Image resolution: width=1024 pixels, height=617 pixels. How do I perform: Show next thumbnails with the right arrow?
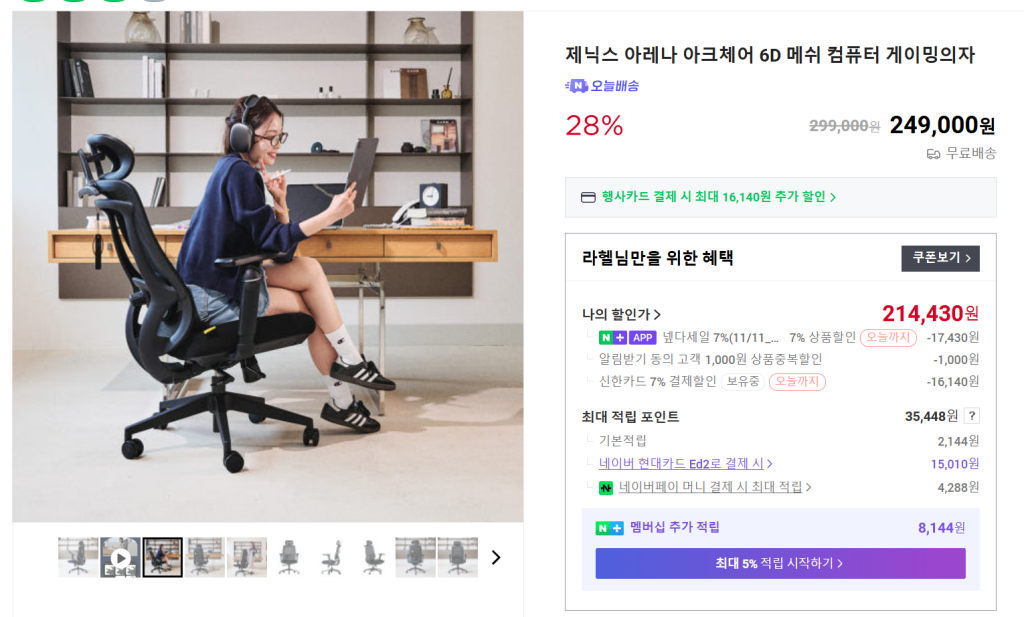496,558
